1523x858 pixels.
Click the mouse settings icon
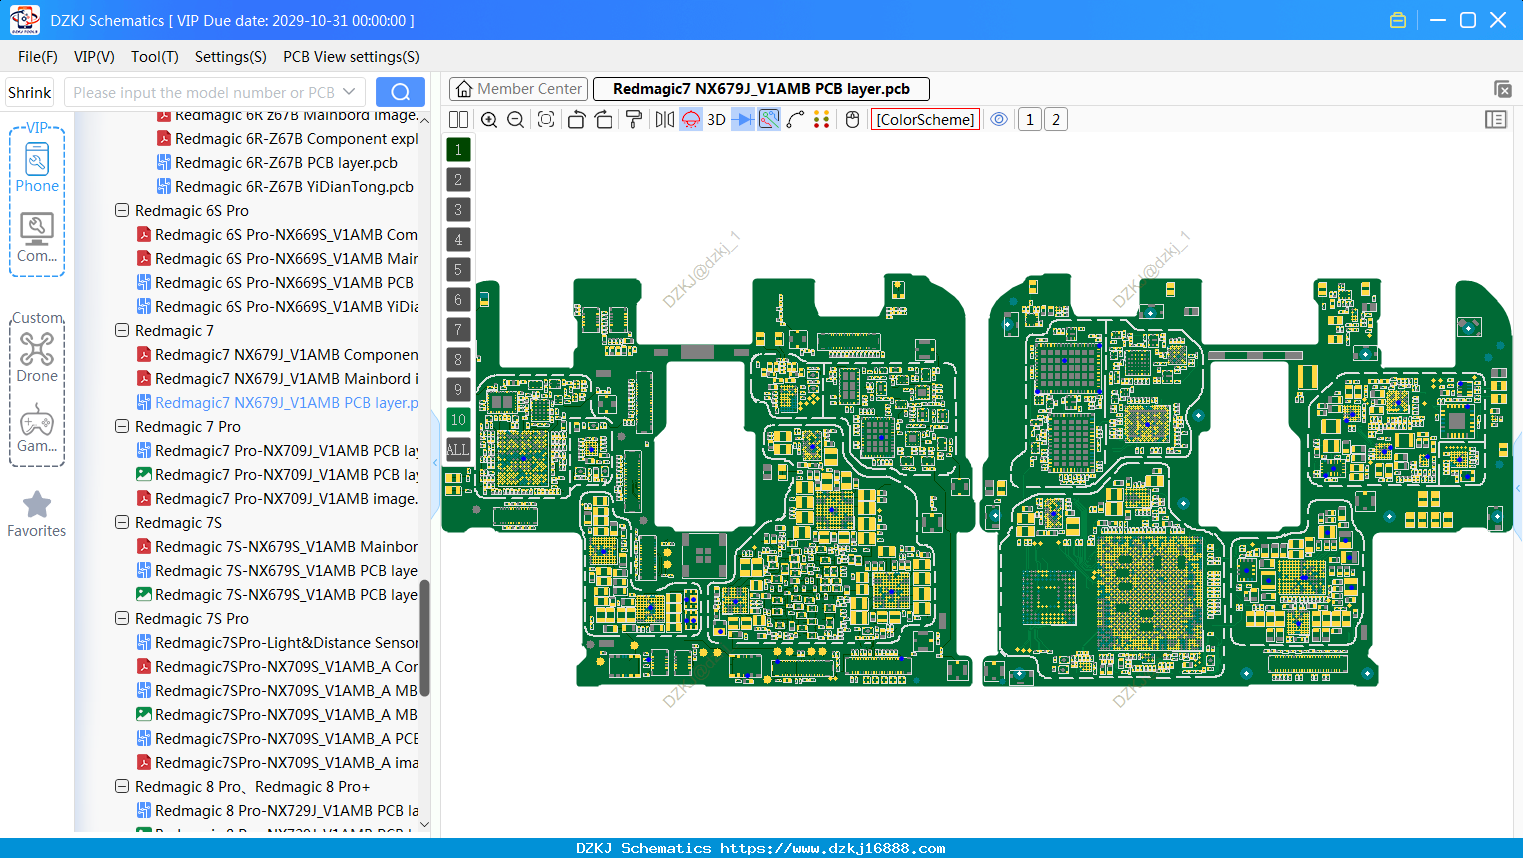[853, 119]
